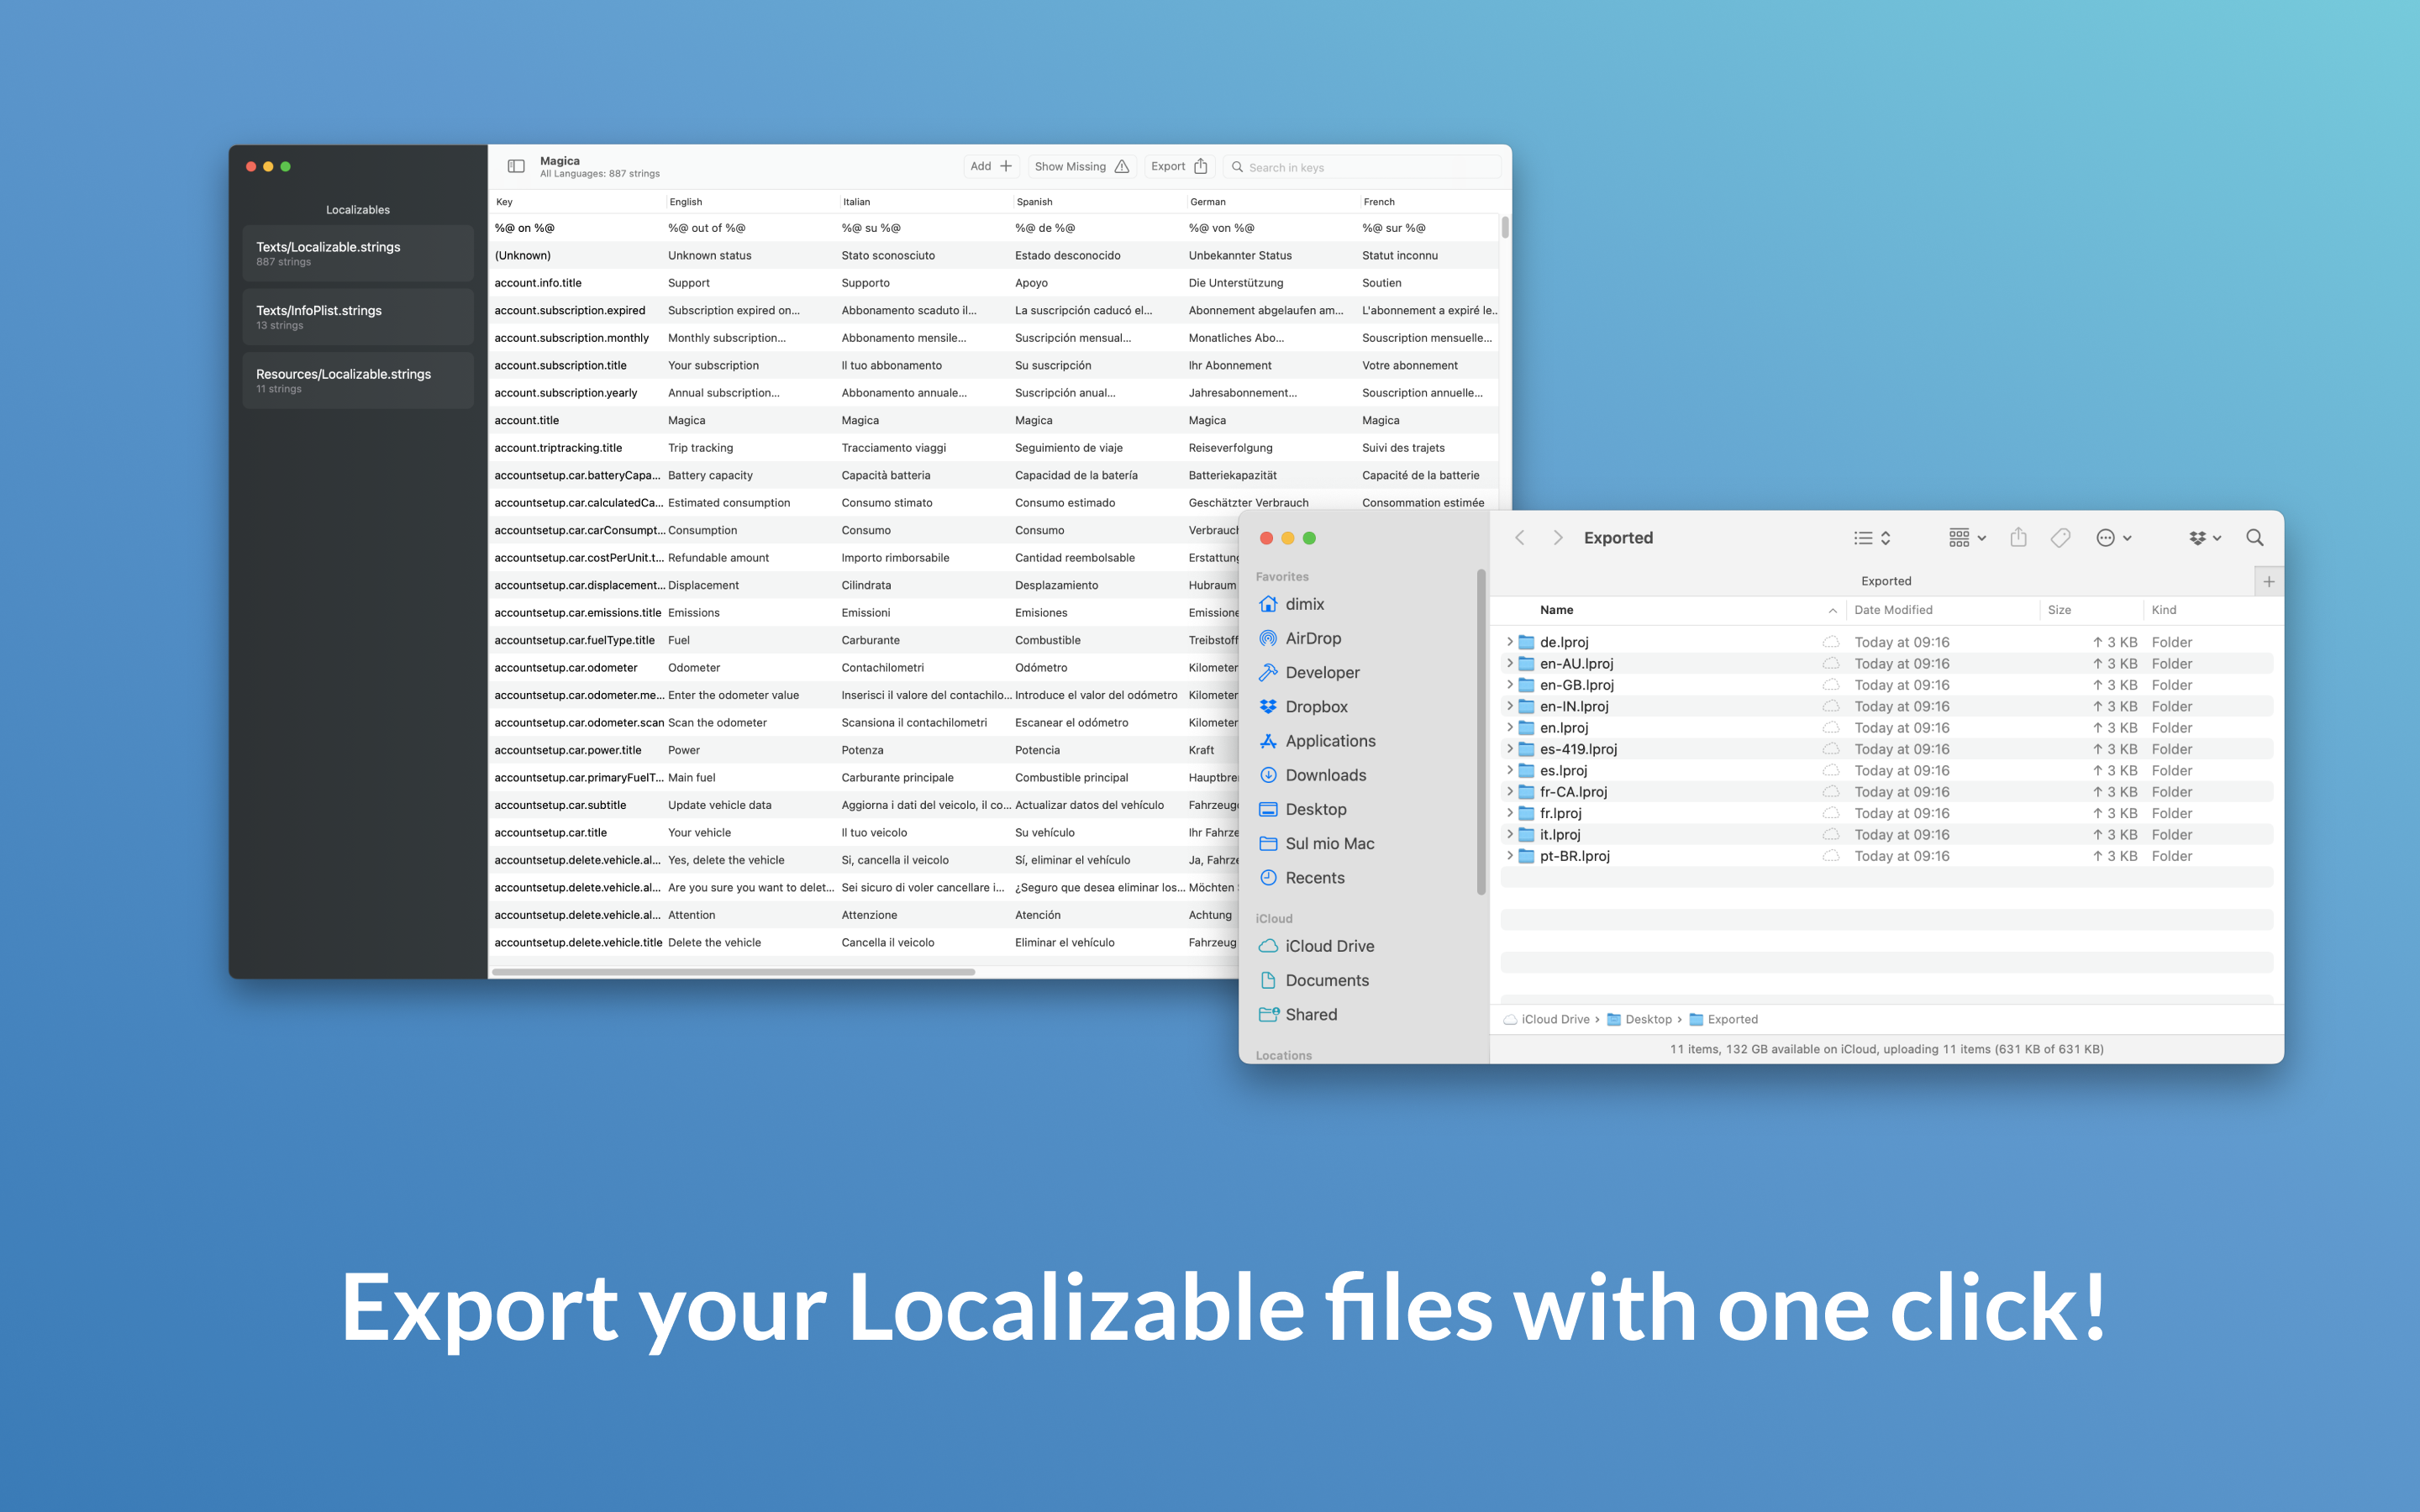Click the vertical scrollbar in Magica table
The image size is (2420, 1512).
point(1505,227)
